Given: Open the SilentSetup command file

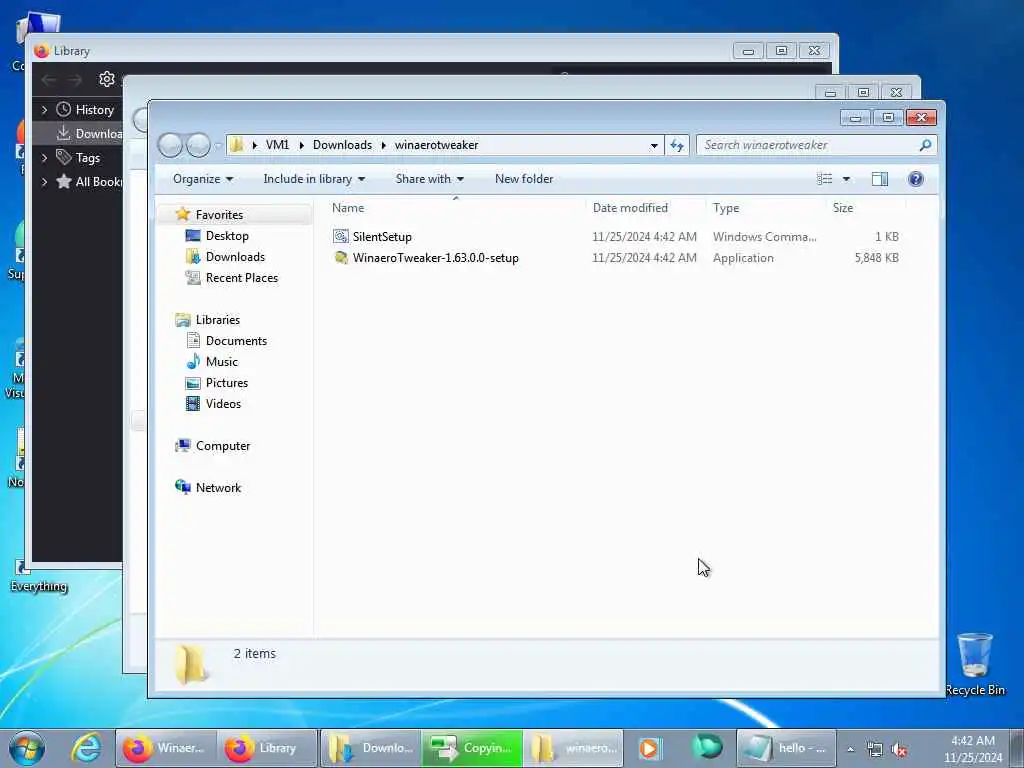Looking at the screenshot, I should point(382,237).
